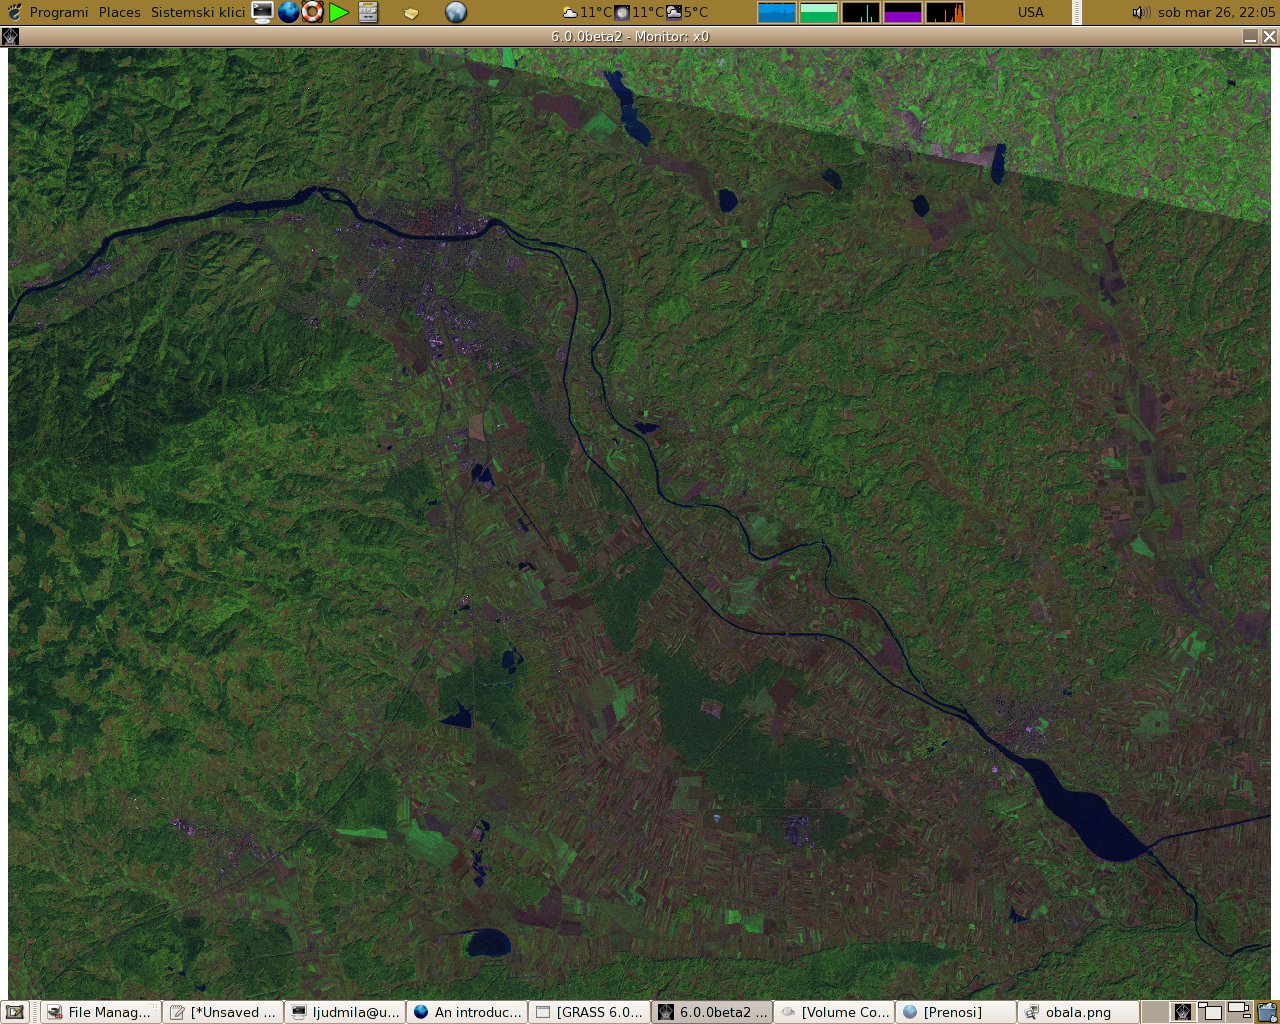Click the USA keyboard layout indicator
Image resolution: width=1280 pixels, height=1024 pixels.
[1030, 12]
